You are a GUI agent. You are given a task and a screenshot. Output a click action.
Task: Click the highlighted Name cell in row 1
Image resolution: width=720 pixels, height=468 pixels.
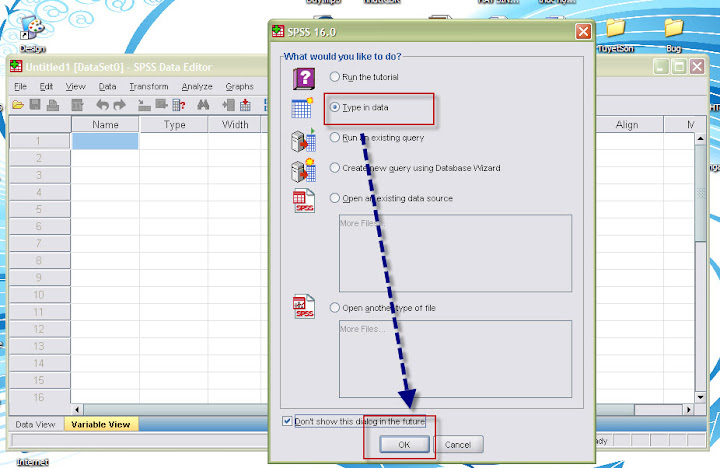pos(105,141)
